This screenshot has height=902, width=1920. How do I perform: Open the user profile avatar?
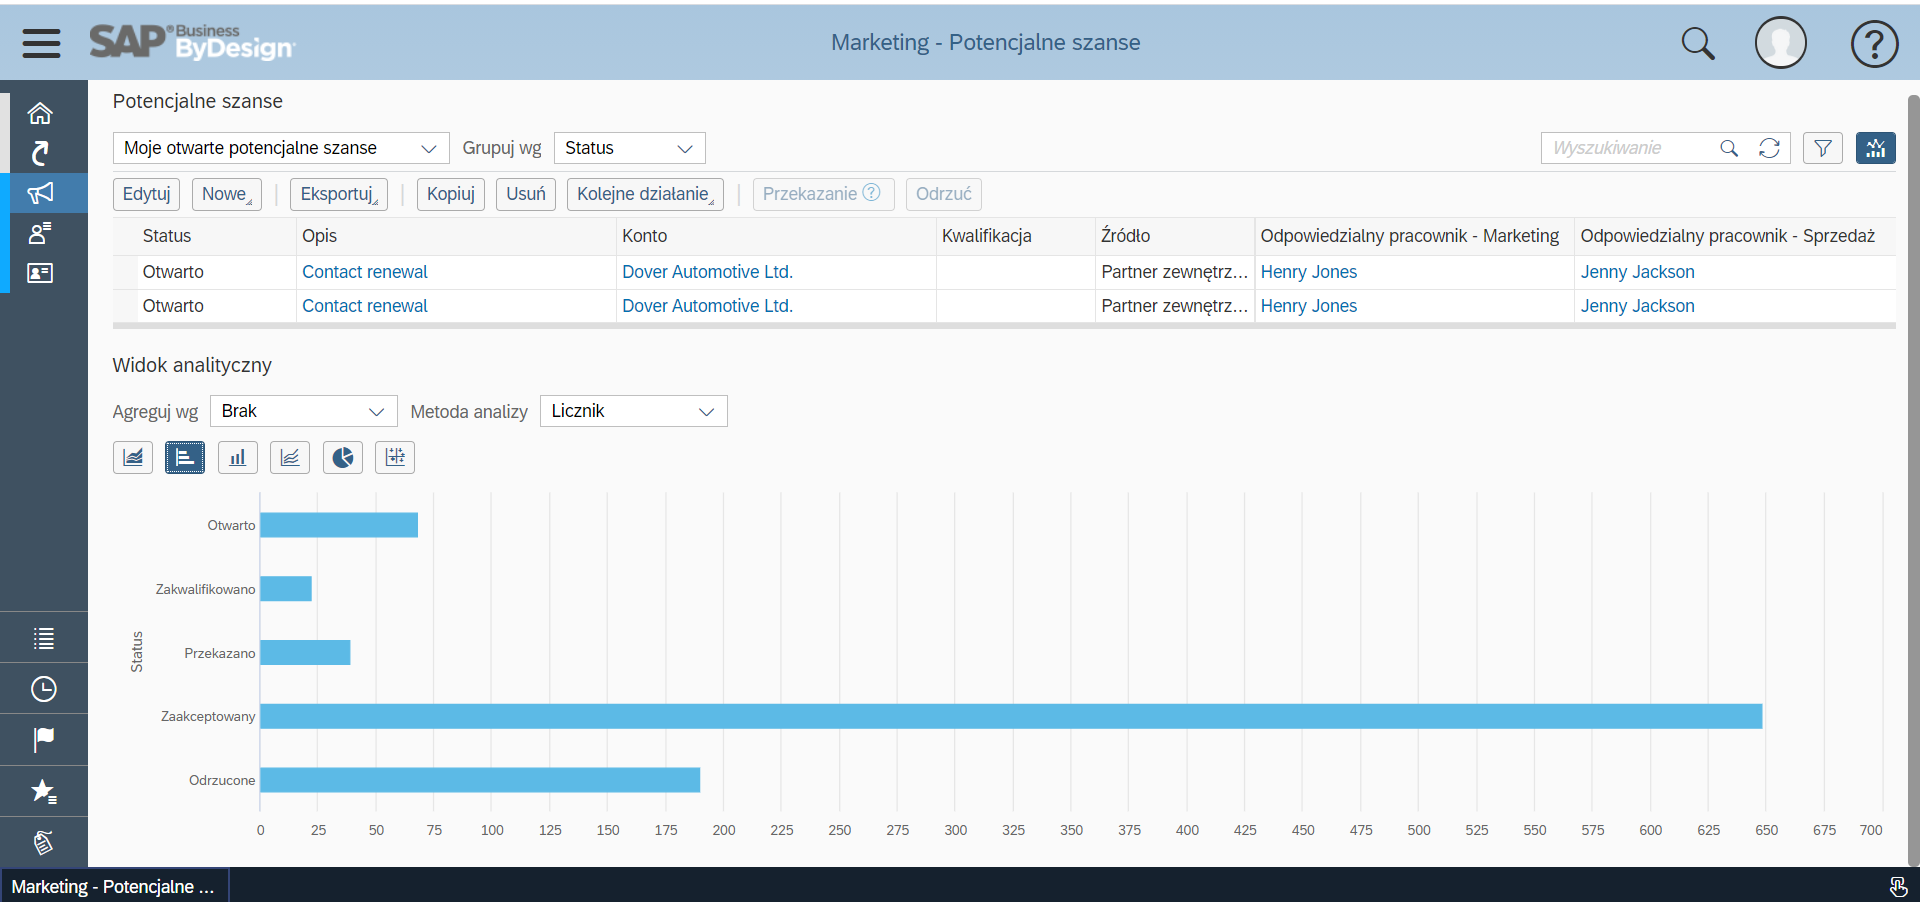click(1781, 43)
